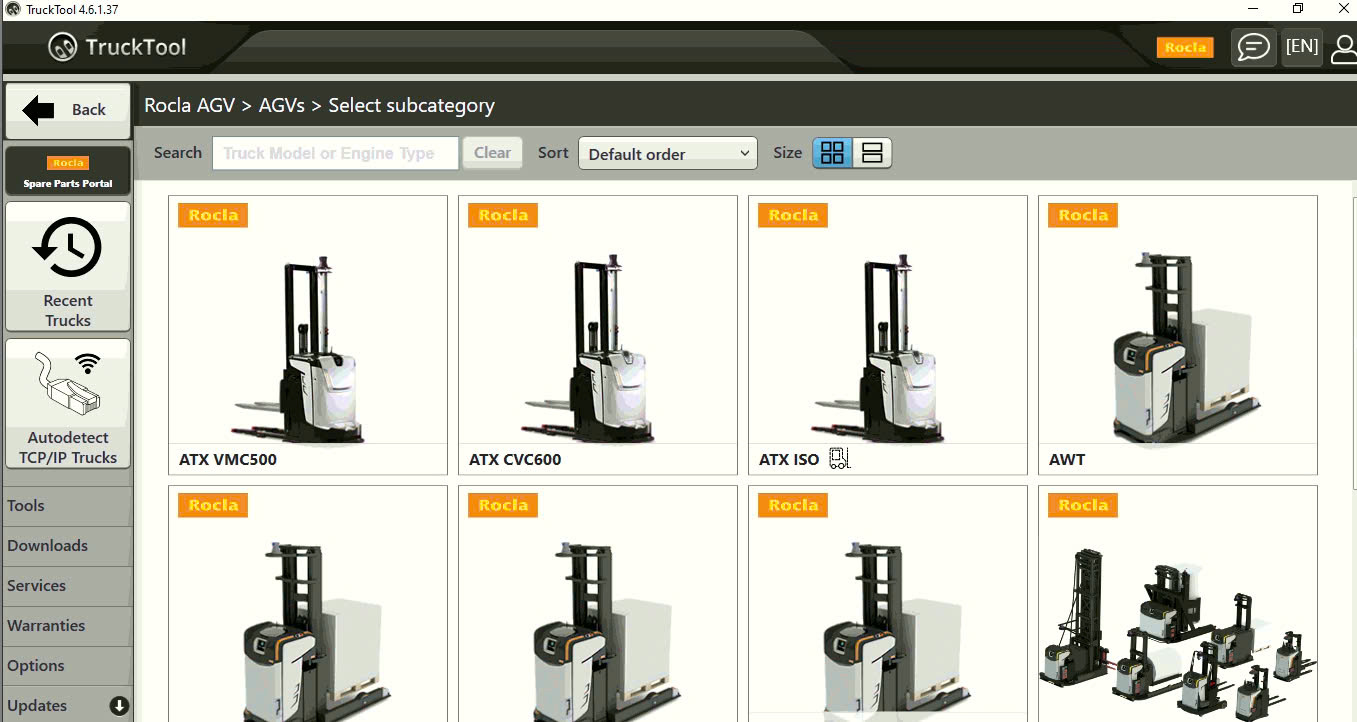The width and height of the screenshot is (1357, 722).
Task: Start Autodetect TCP/IP Trucks
Action: click(68, 404)
